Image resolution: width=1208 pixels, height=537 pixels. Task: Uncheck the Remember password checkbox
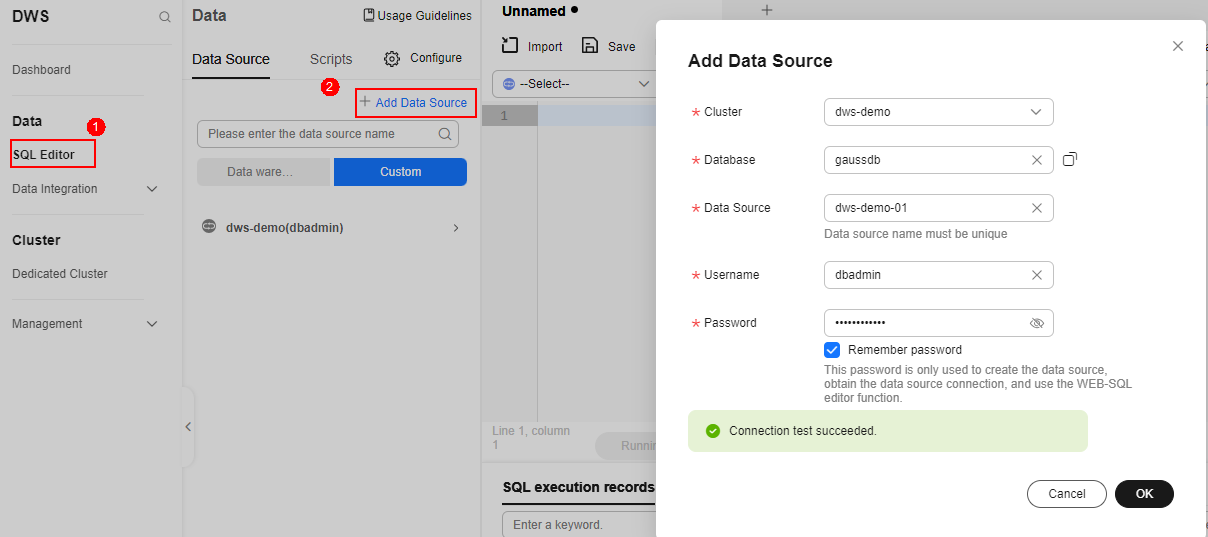(832, 350)
